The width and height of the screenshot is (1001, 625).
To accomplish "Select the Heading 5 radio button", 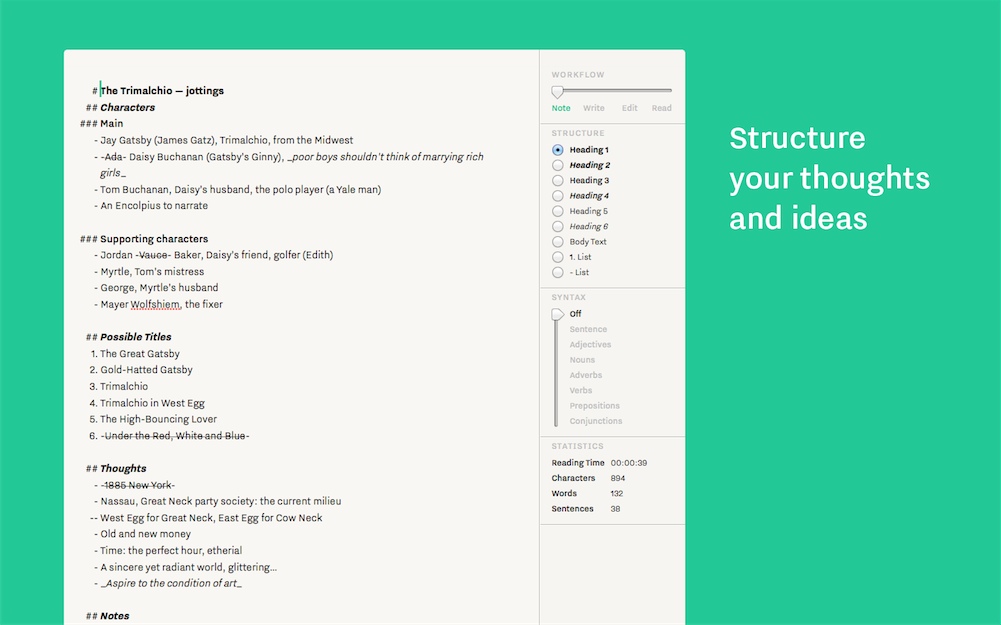I will click(557, 211).
